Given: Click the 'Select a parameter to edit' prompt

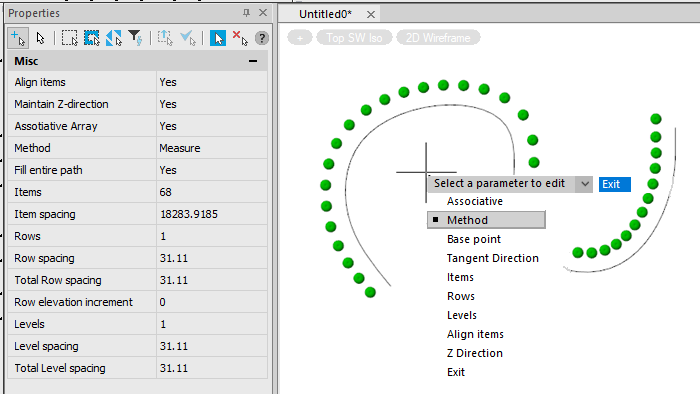Looking at the screenshot, I should pyautogui.click(x=499, y=183).
